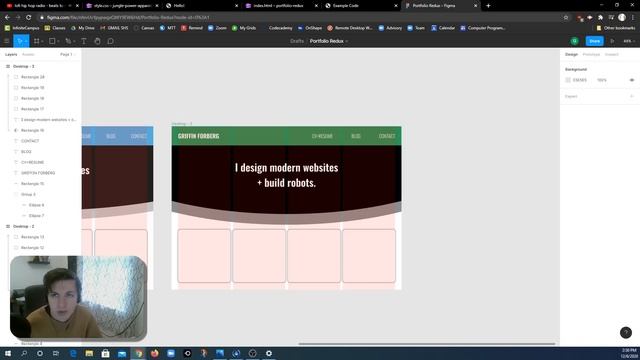This screenshot has height=360, width=640.
Task: Switch to the Prototype tab
Action: [x=591, y=54]
